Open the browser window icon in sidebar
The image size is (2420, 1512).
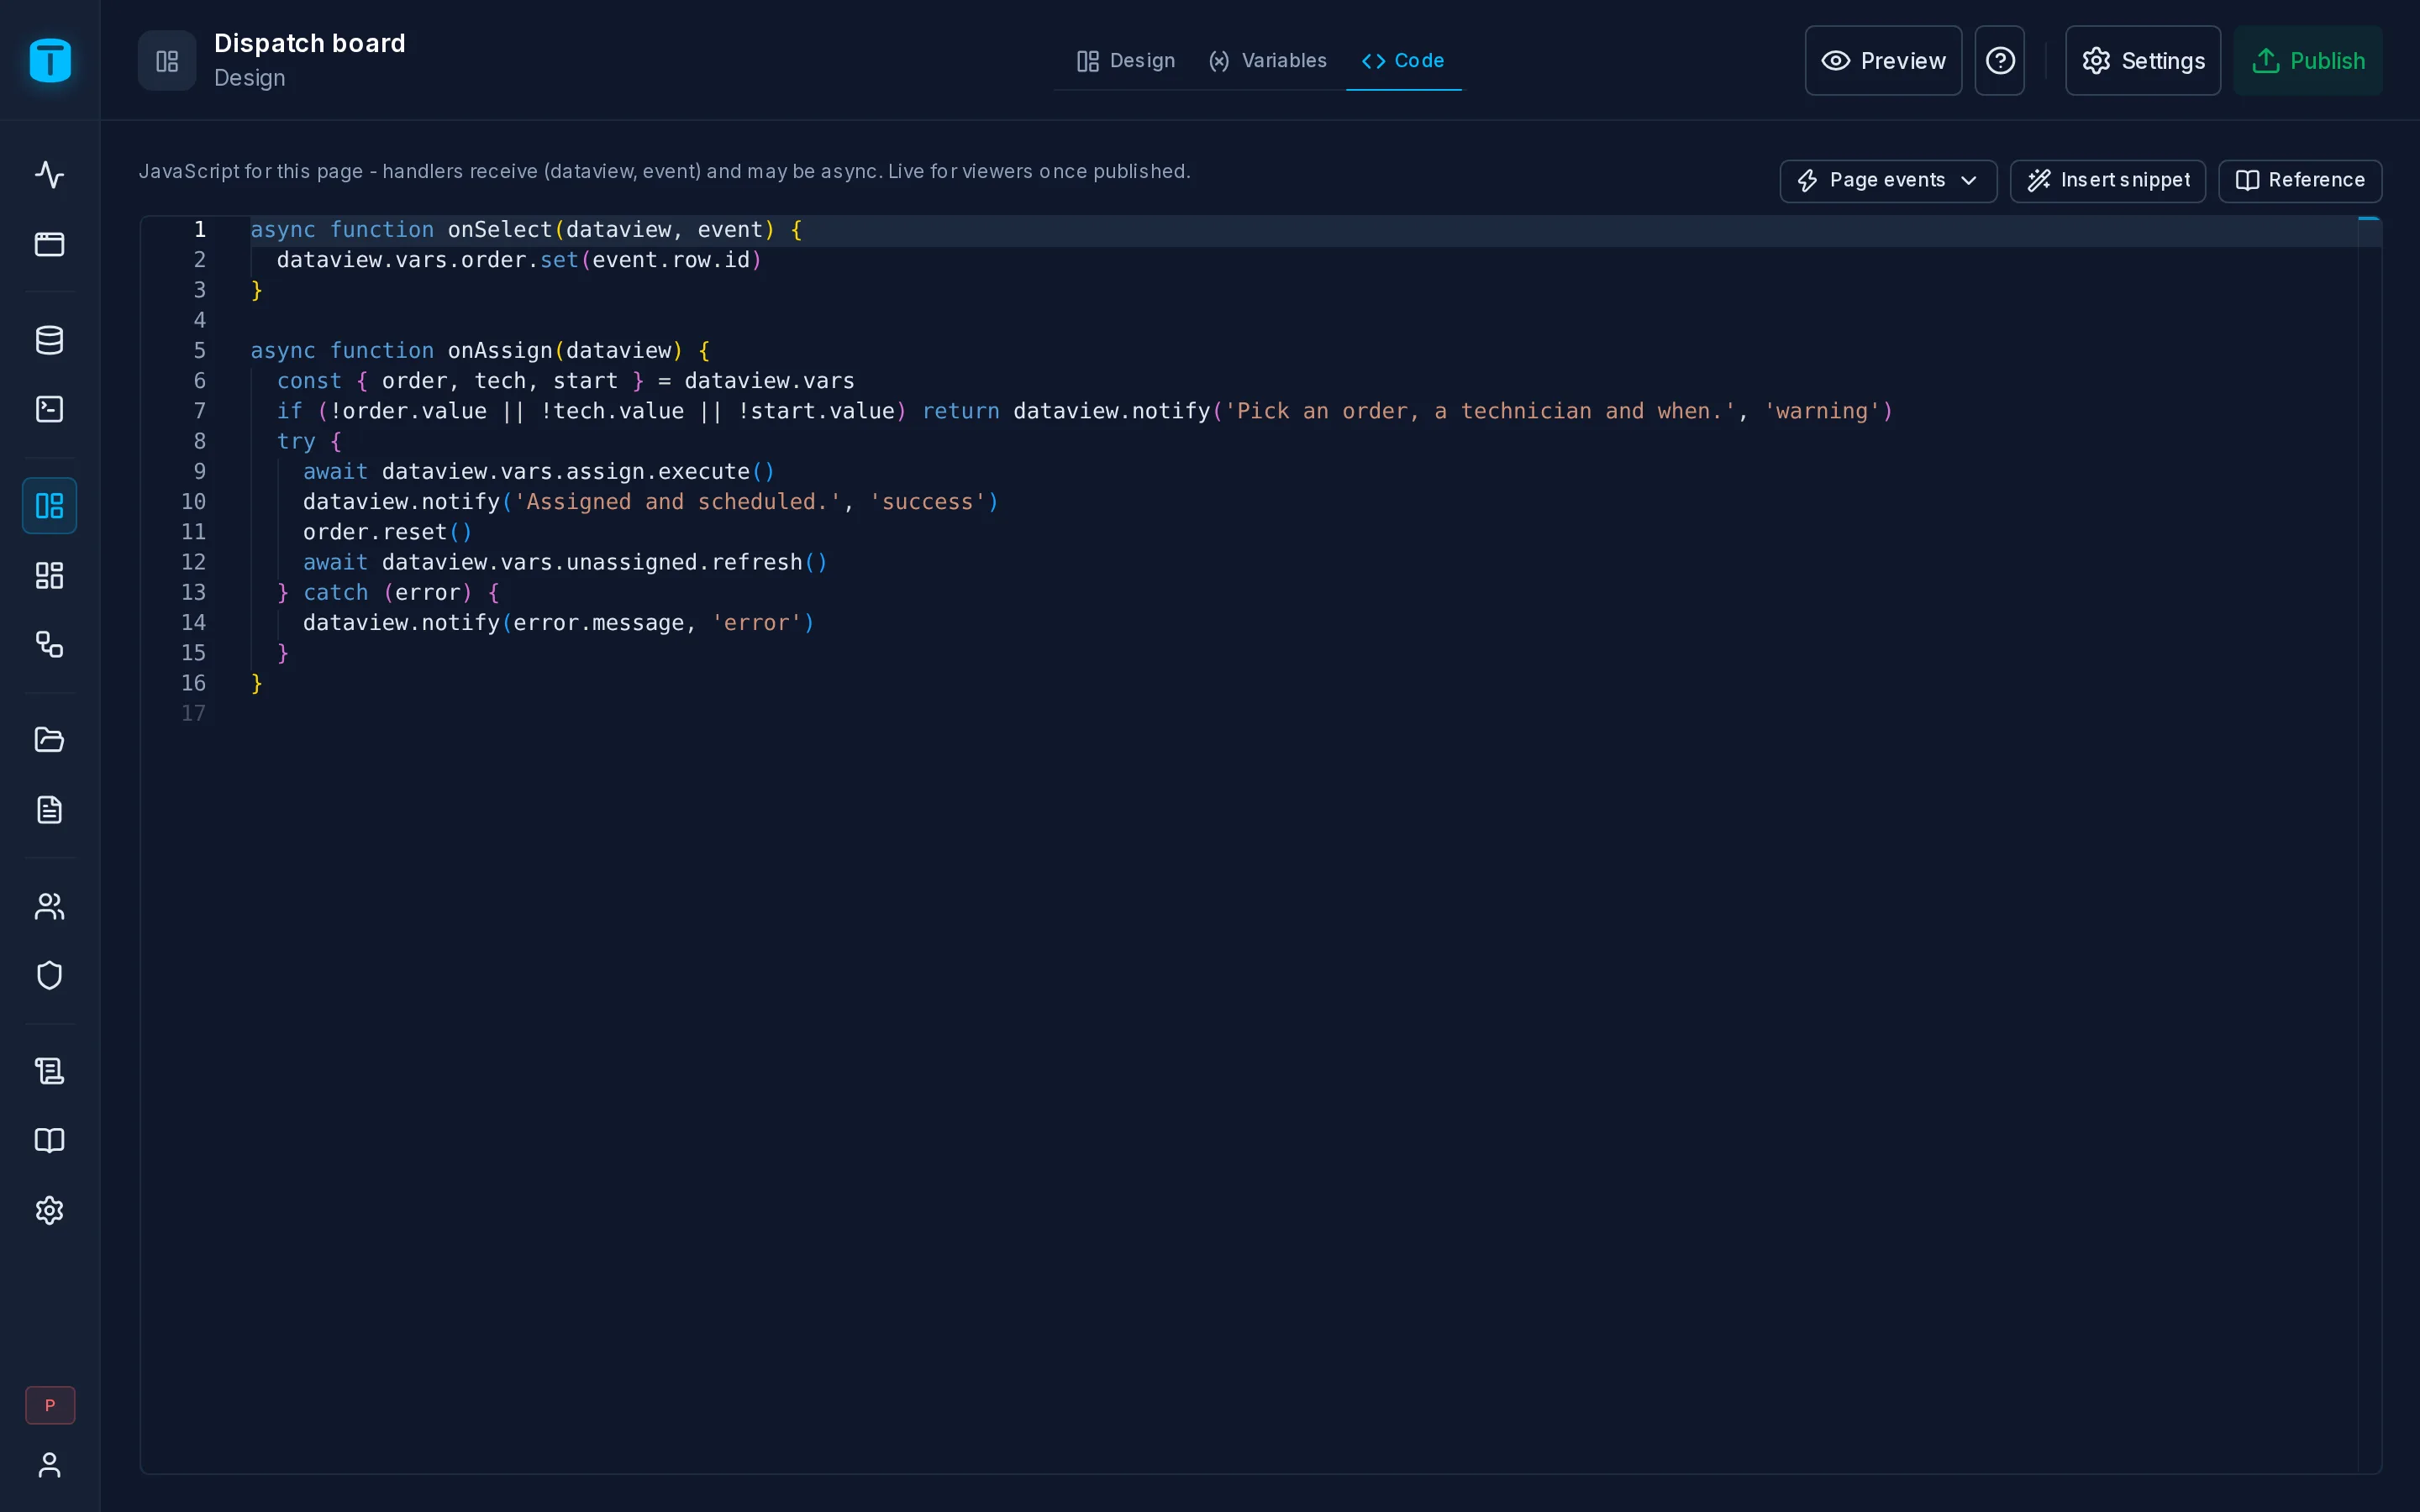tap(50, 244)
